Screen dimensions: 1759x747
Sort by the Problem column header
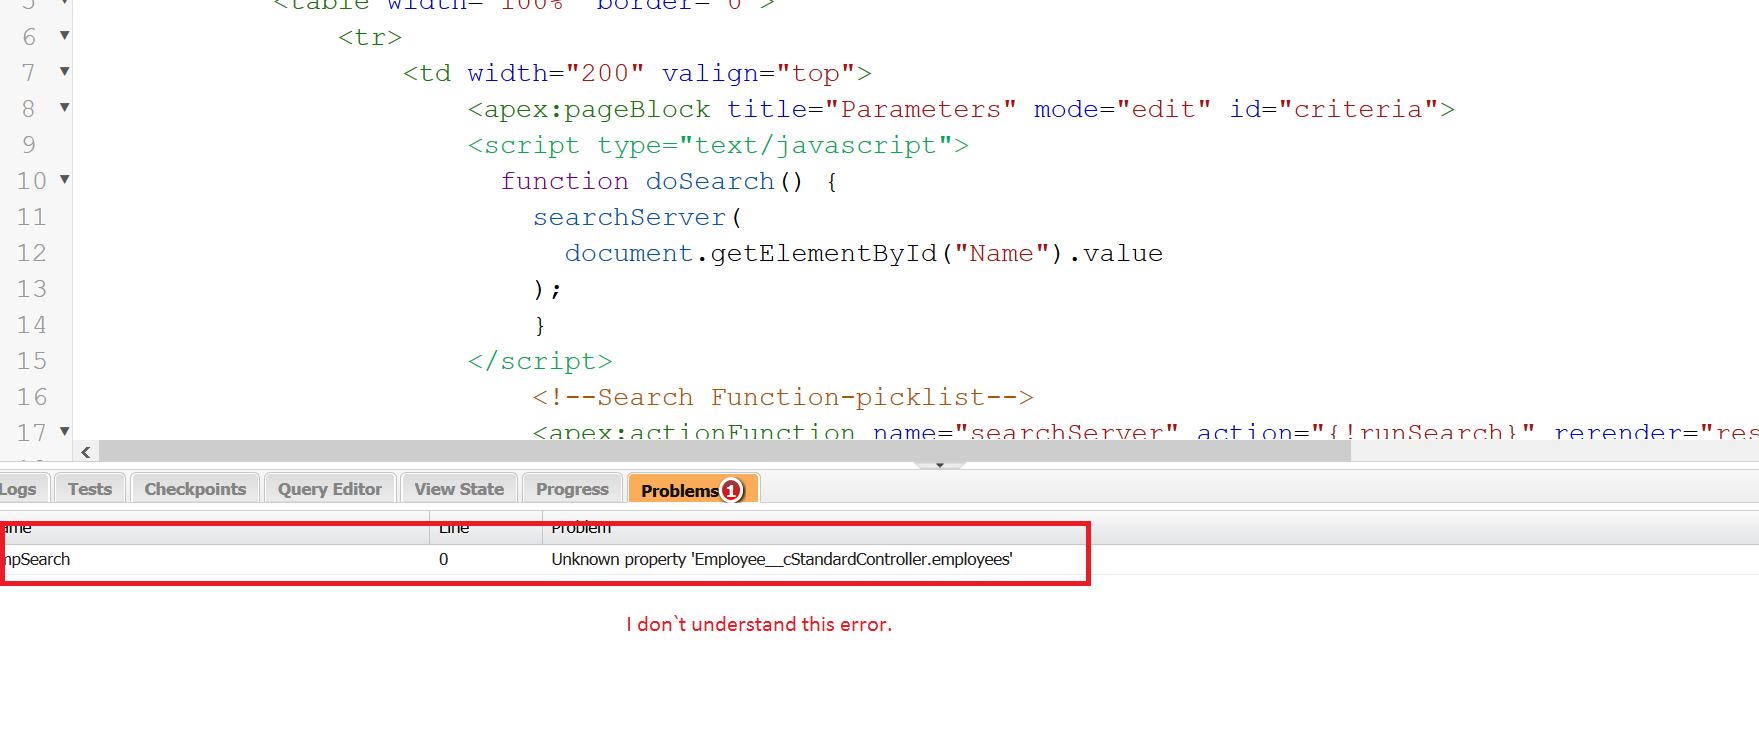(x=581, y=528)
